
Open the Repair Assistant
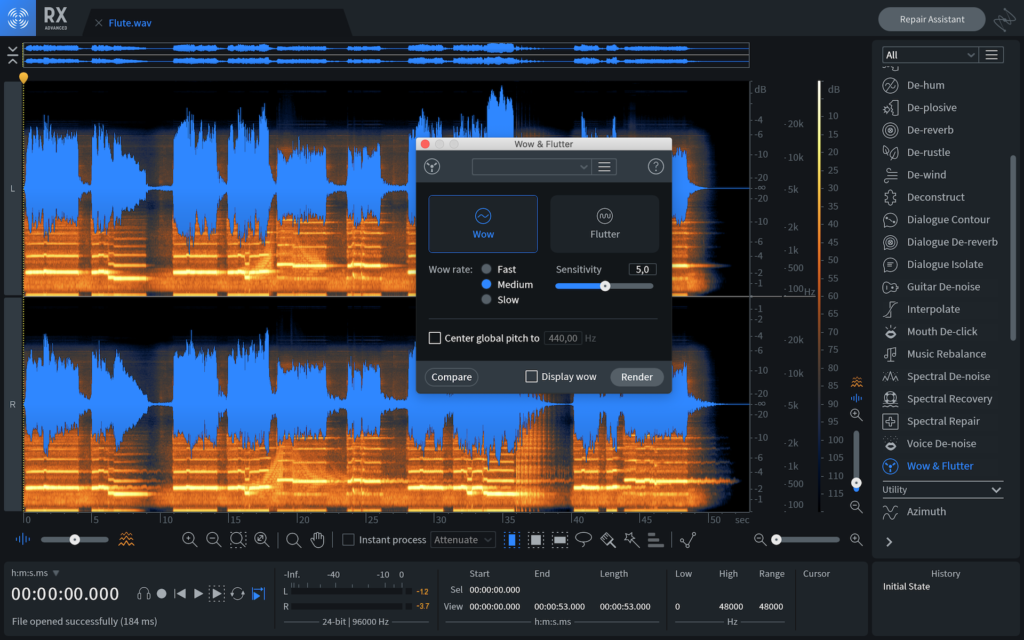931,19
